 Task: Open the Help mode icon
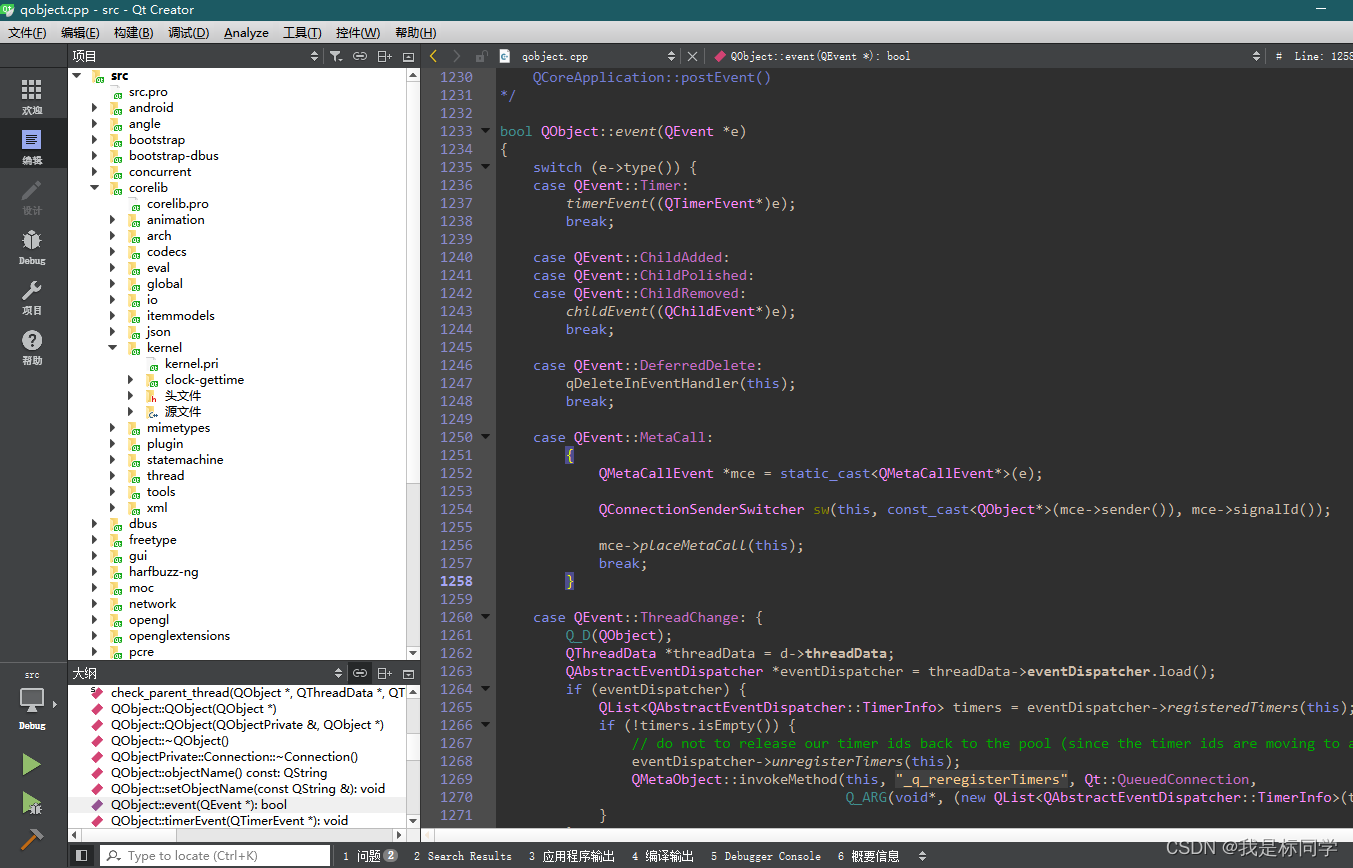pos(32,346)
